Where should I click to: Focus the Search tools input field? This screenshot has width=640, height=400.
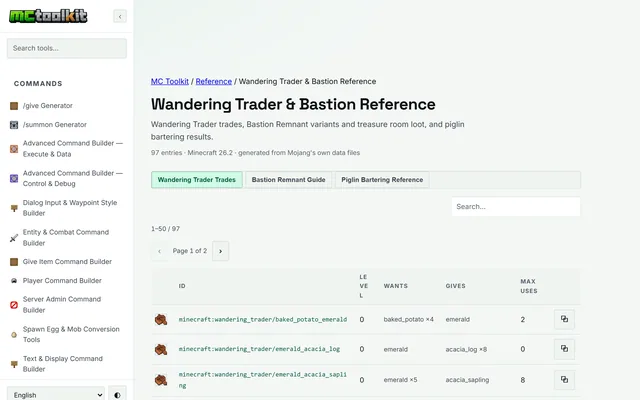[x=67, y=48]
